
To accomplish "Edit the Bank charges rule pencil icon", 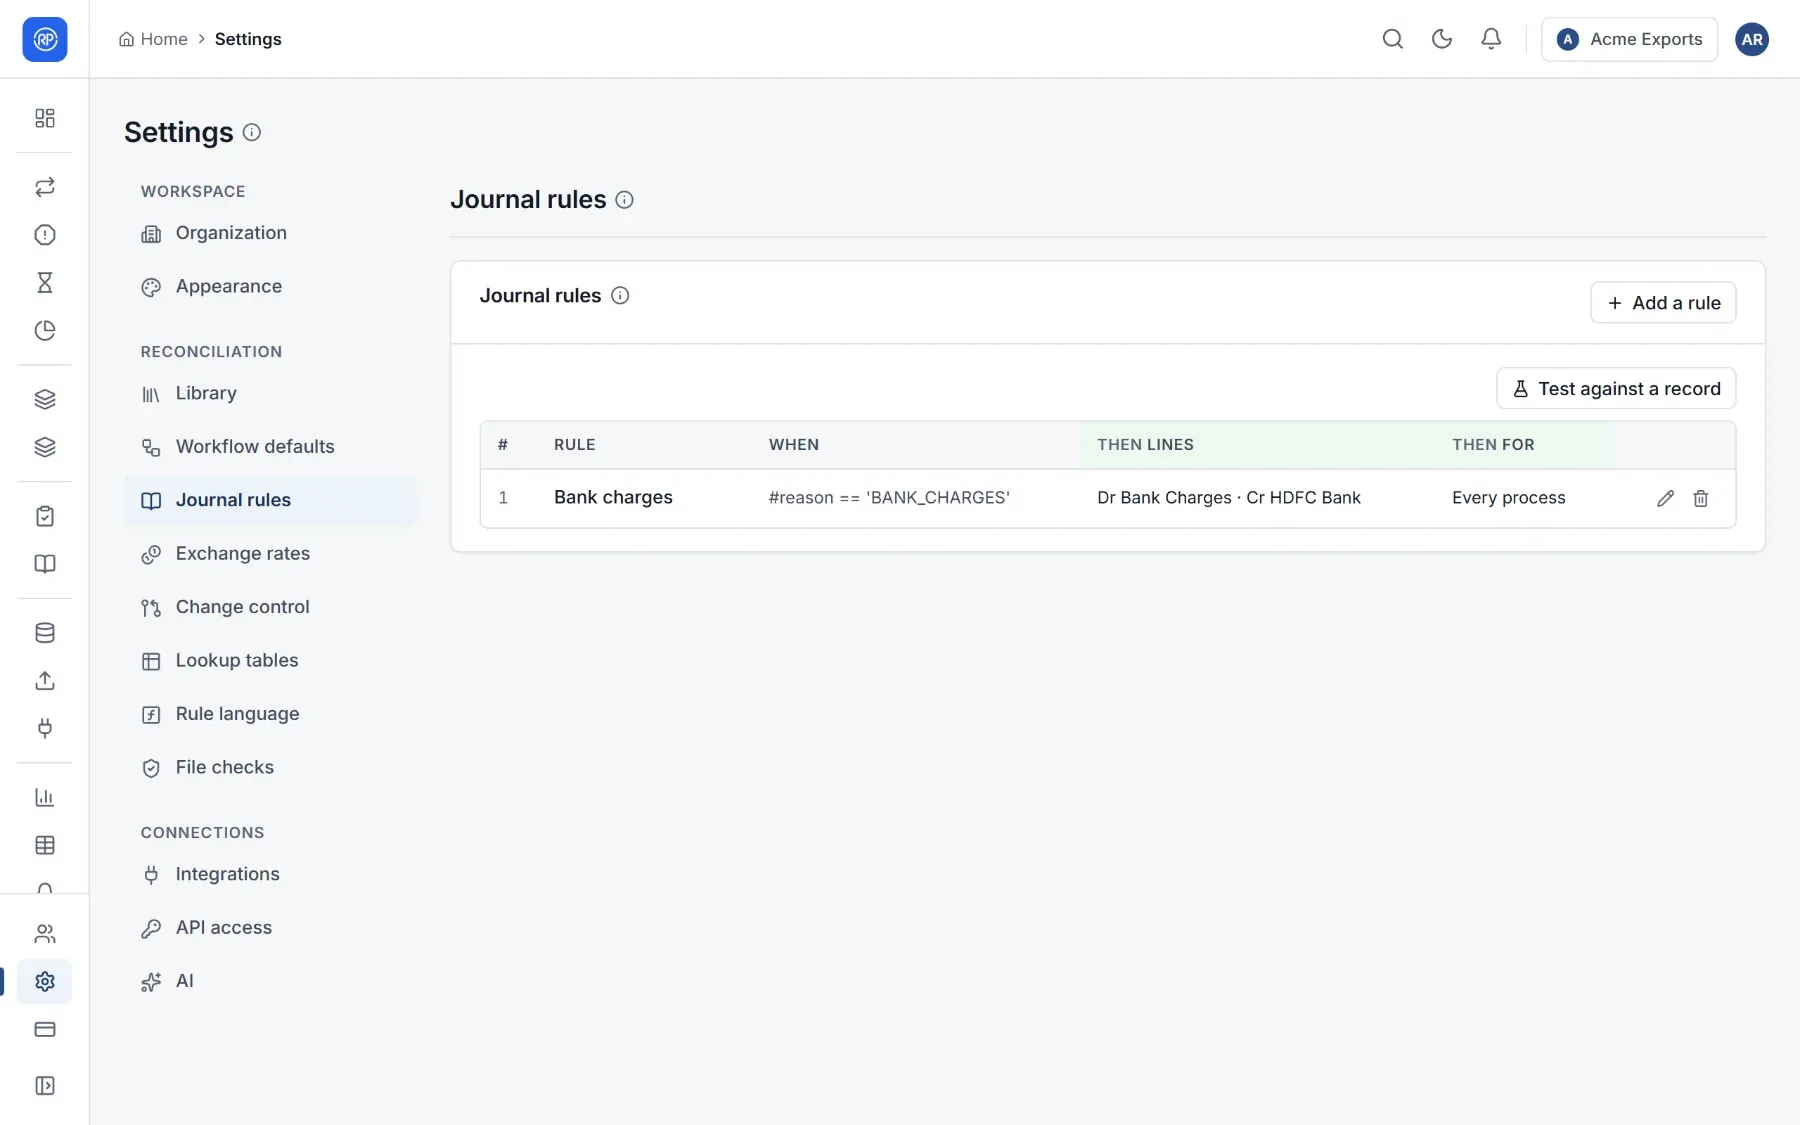I will click(x=1665, y=498).
